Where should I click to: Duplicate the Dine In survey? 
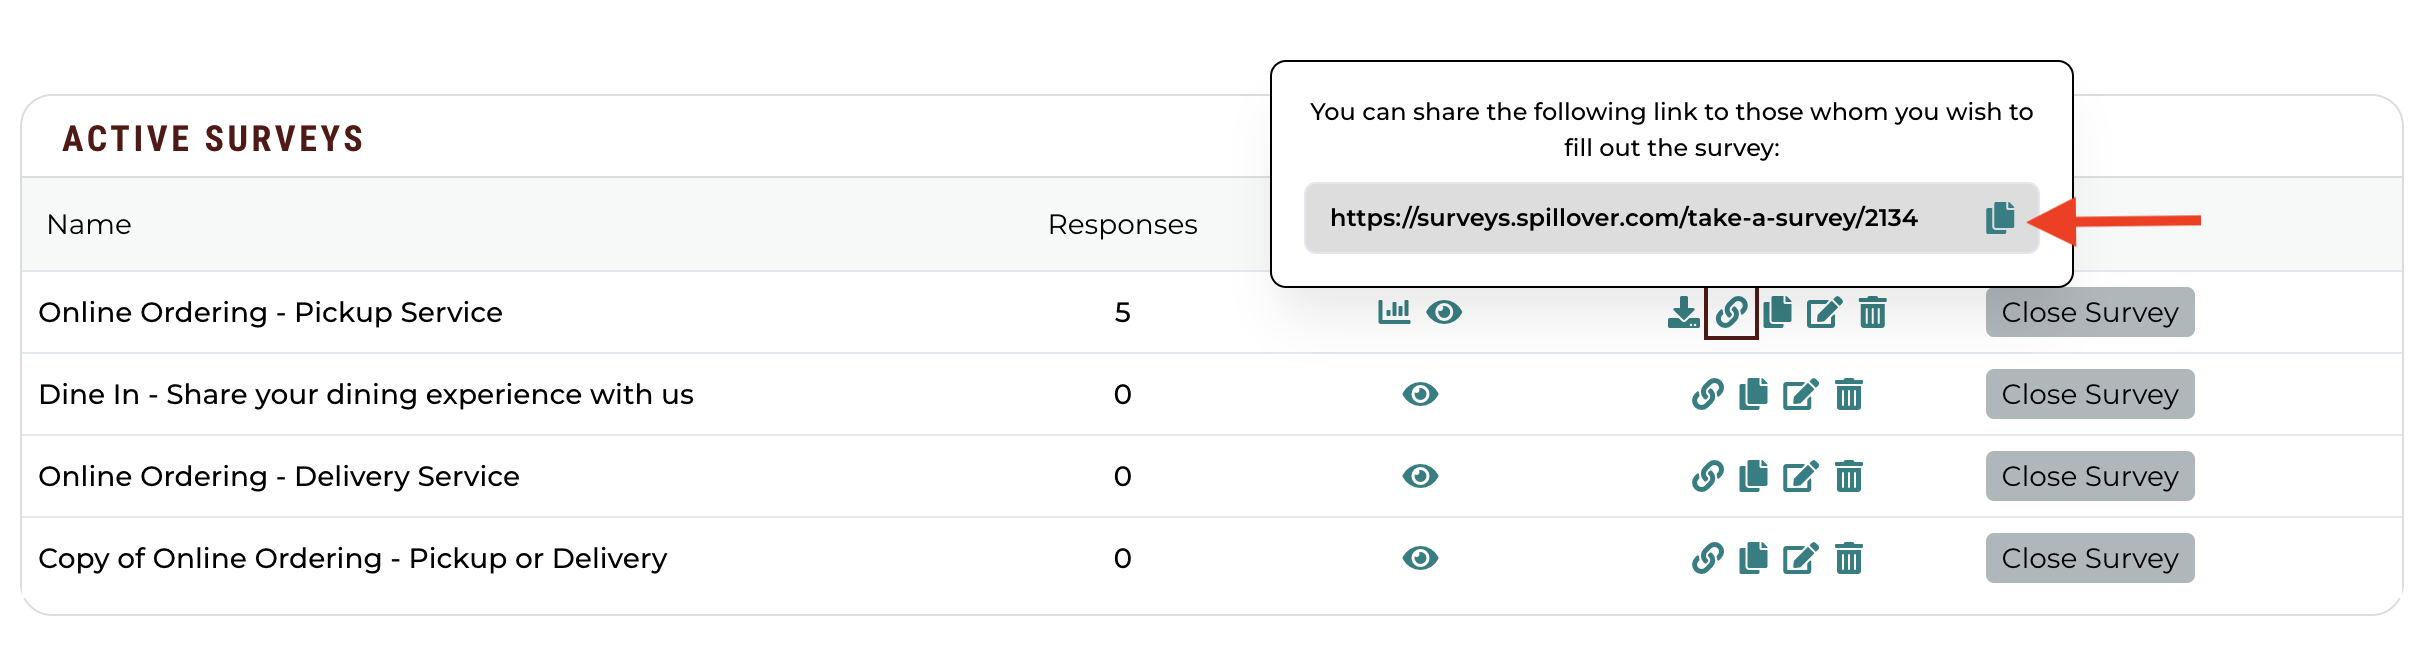tap(1753, 394)
